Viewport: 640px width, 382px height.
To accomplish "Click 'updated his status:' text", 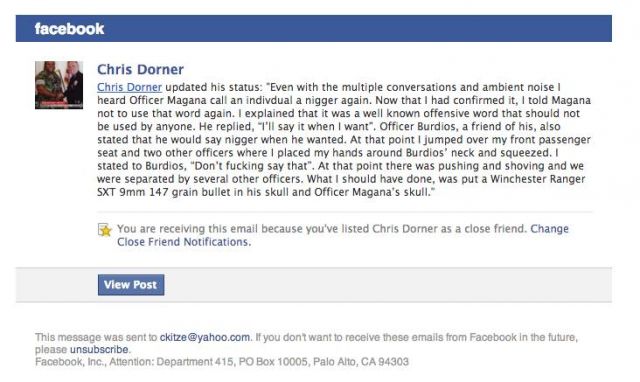I will 214,87.
